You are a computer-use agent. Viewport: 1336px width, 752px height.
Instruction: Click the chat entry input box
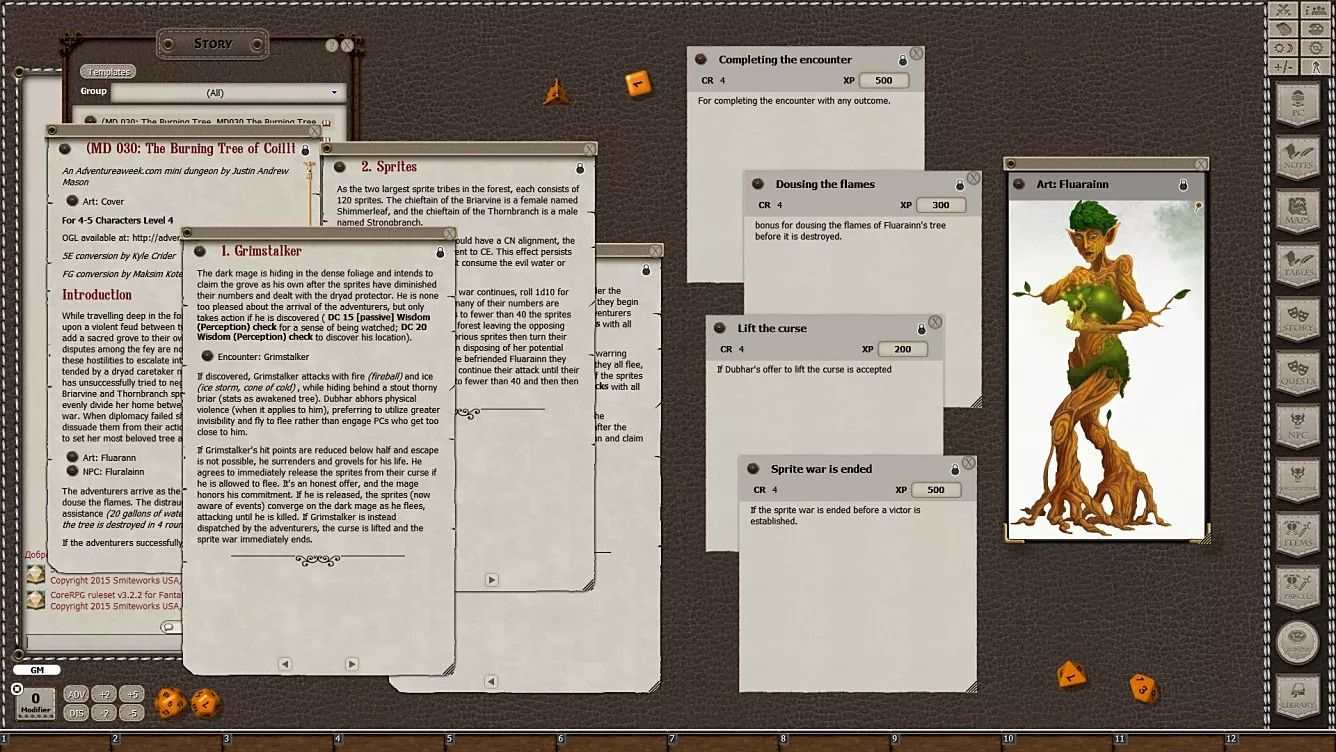click(103, 642)
